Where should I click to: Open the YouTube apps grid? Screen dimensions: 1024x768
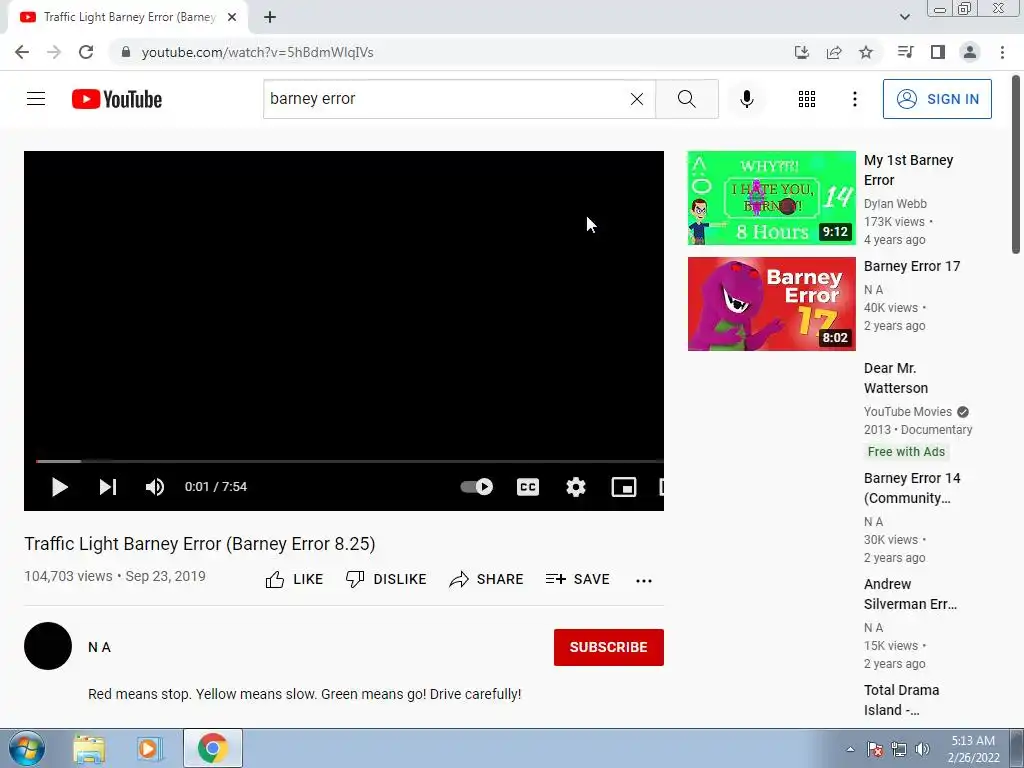coord(807,99)
